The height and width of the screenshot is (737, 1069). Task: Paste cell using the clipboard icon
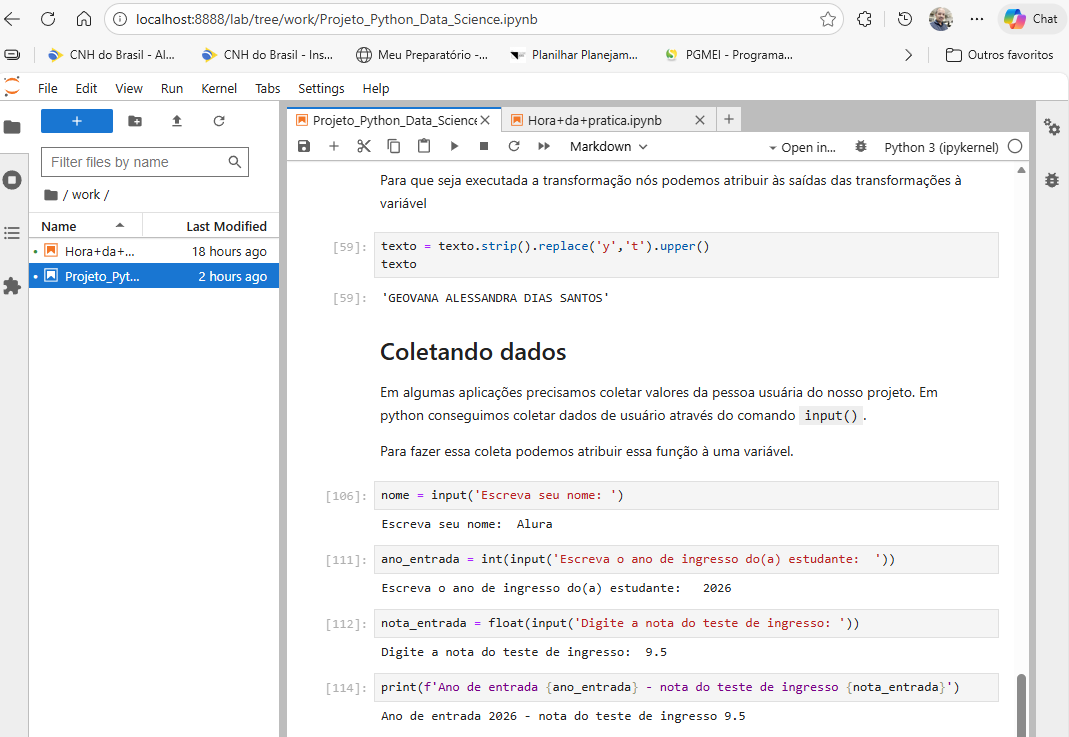424,146
